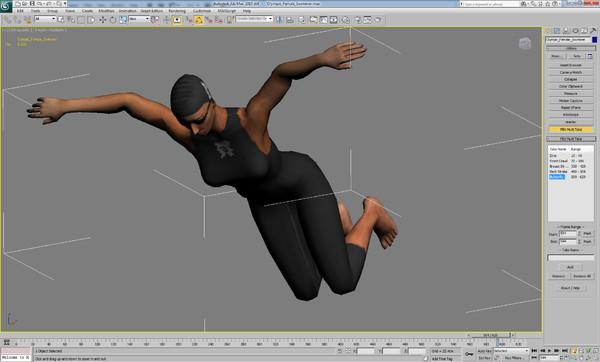Activate the Select and Scale tool
The image size is (600, 362).
point(123,20)
